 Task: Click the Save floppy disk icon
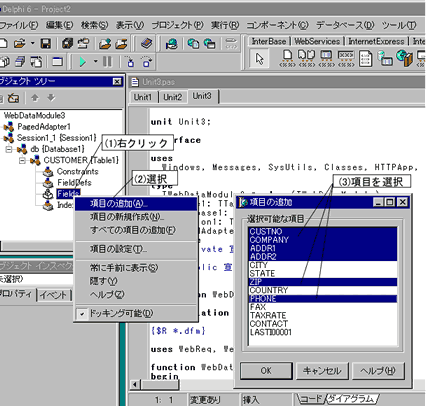pyautogui.click(x=46, y=44)
